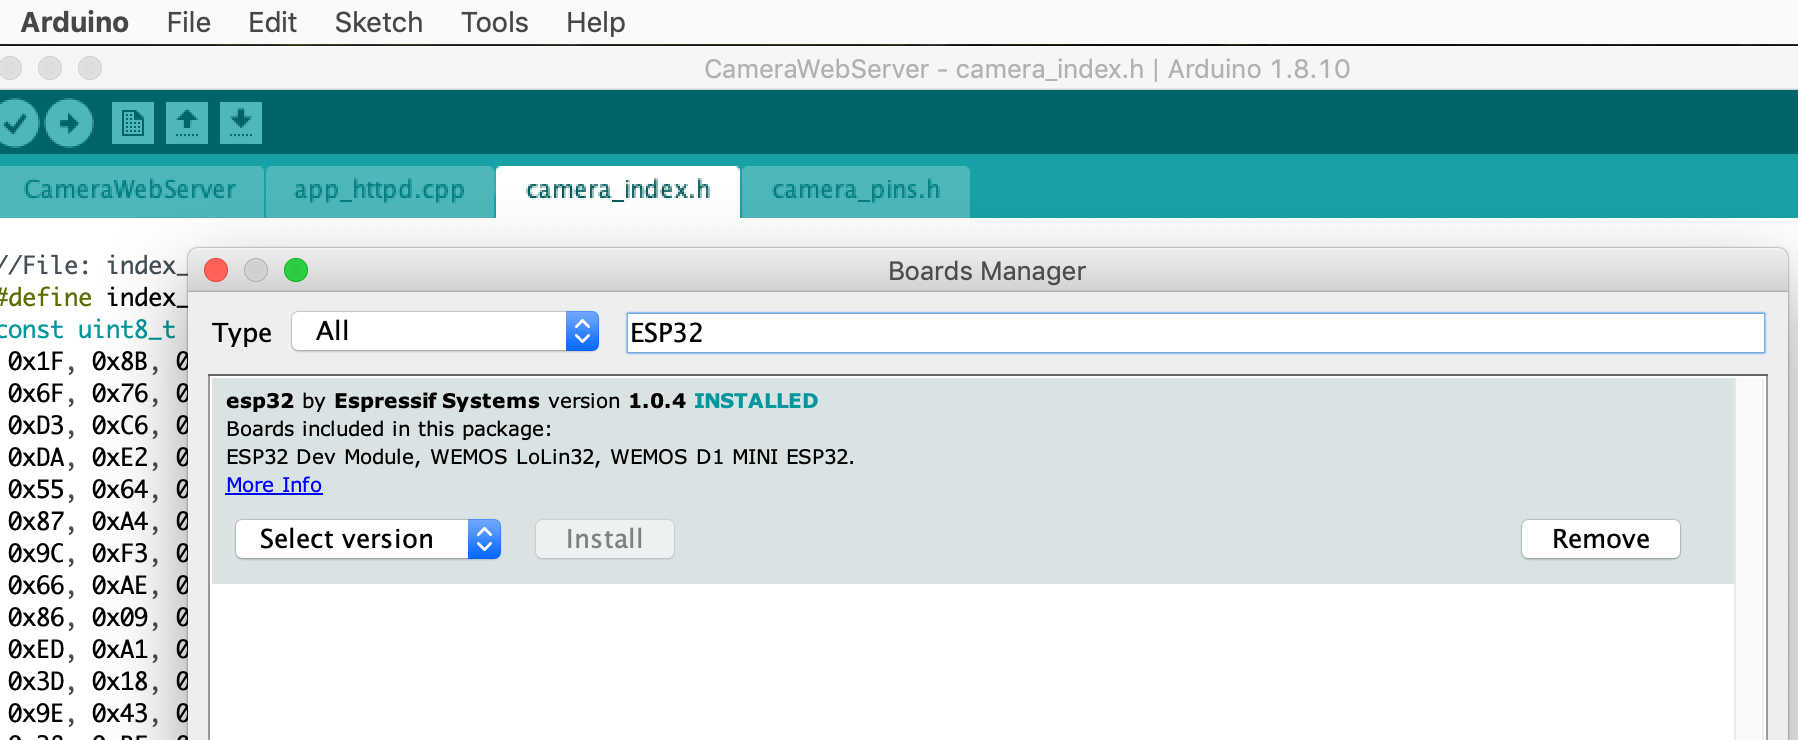Click the code line starting 0x3D, 0x18
The width and height of the screenshot is (1798, 740).
tap(97, 681)
